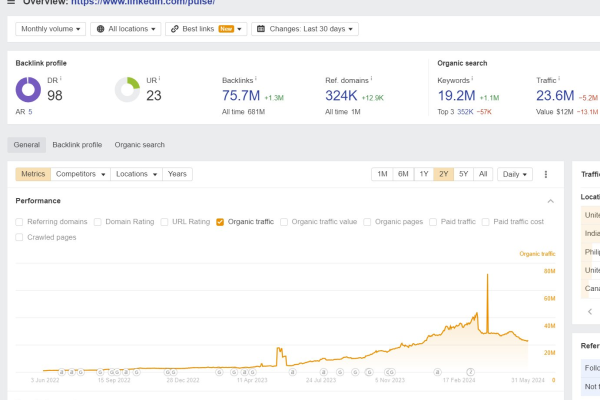The height and width of the screenshot is (400, 600).
Task: Select the Metrics chart tab
Action: pos(33,174)
